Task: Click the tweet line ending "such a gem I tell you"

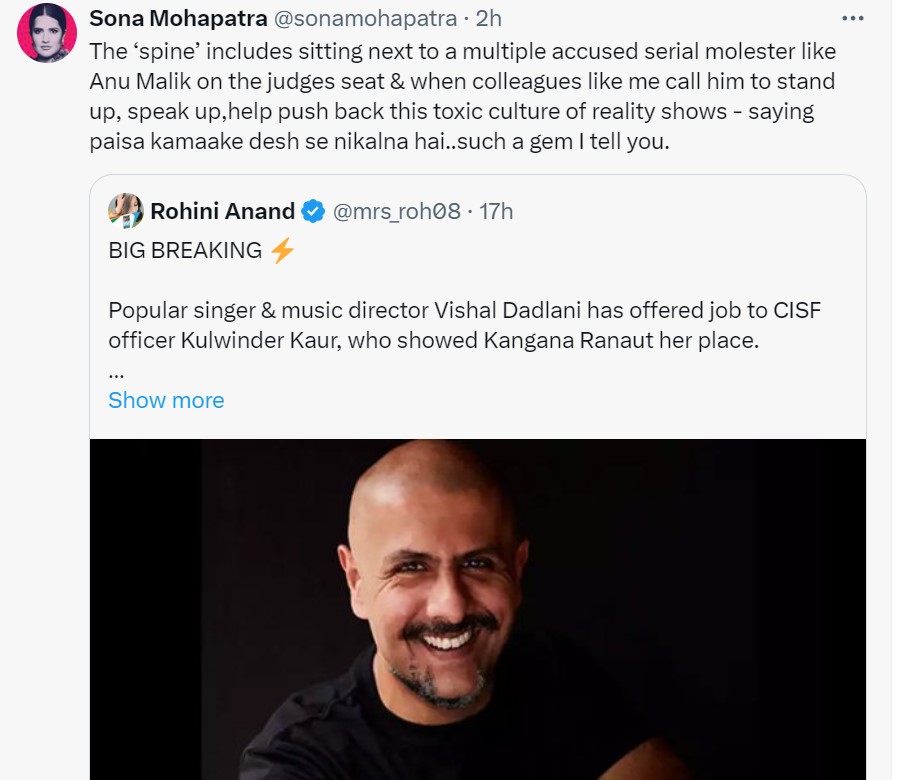Action: point(379,142)
